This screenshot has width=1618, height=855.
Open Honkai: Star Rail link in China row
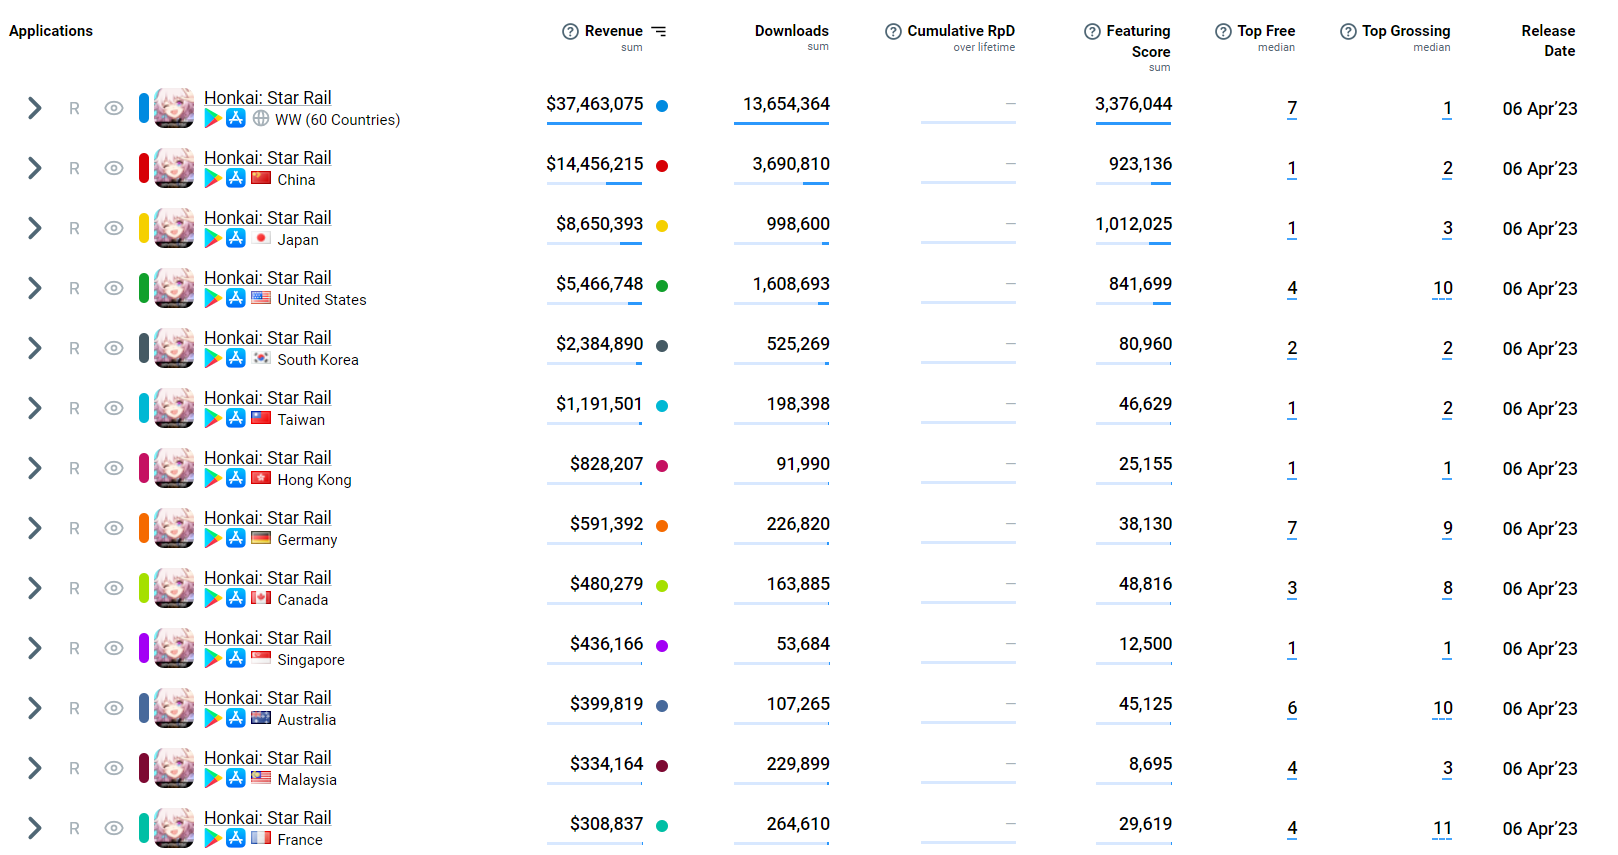click(268, 158)
